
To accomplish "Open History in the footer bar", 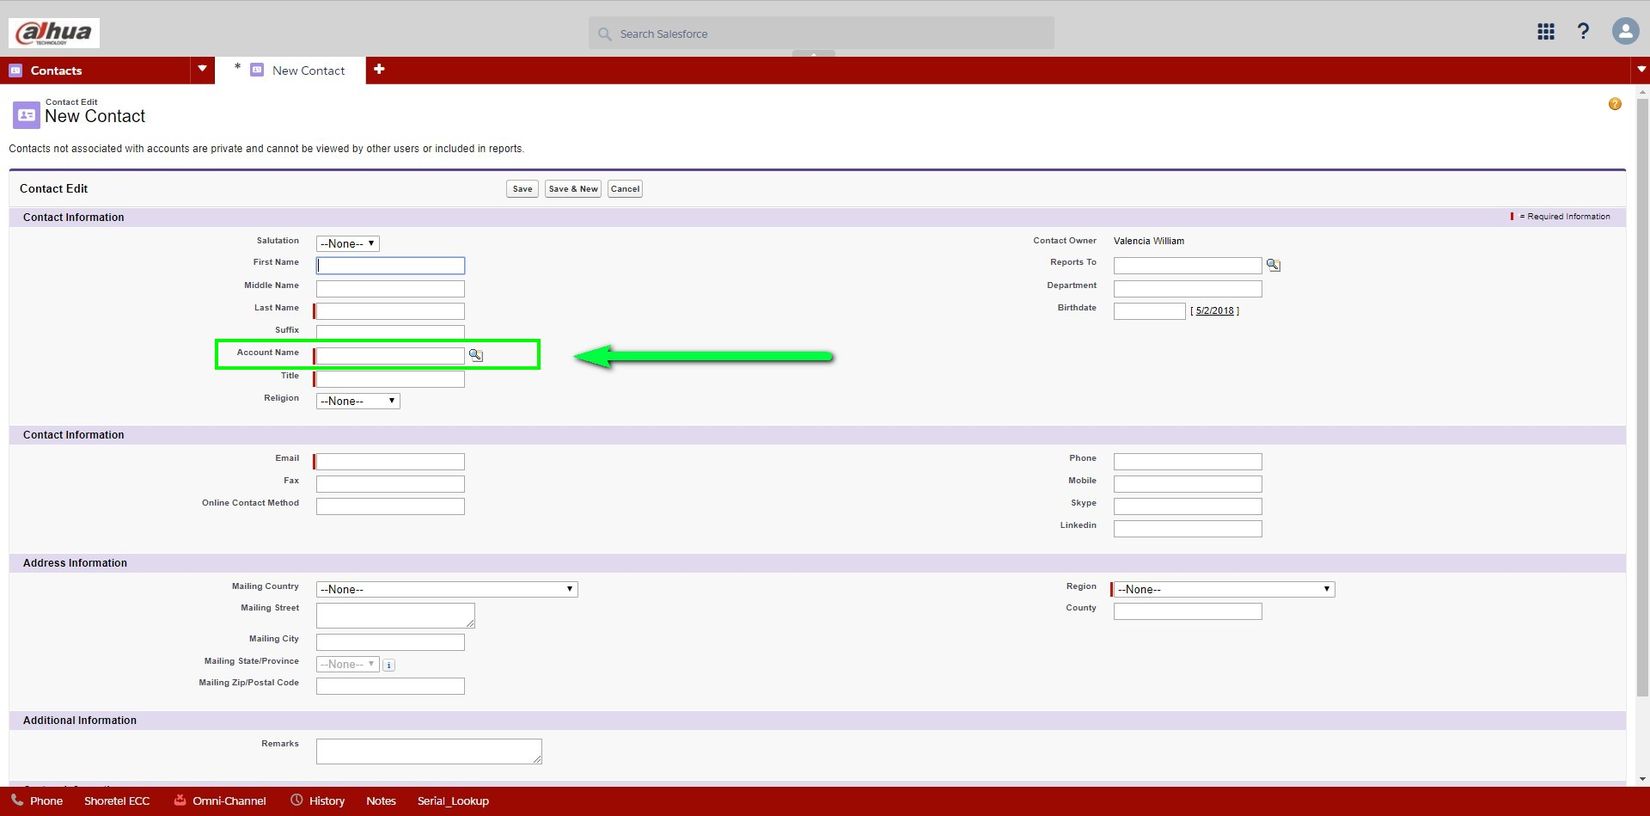I will coord(318,801).
